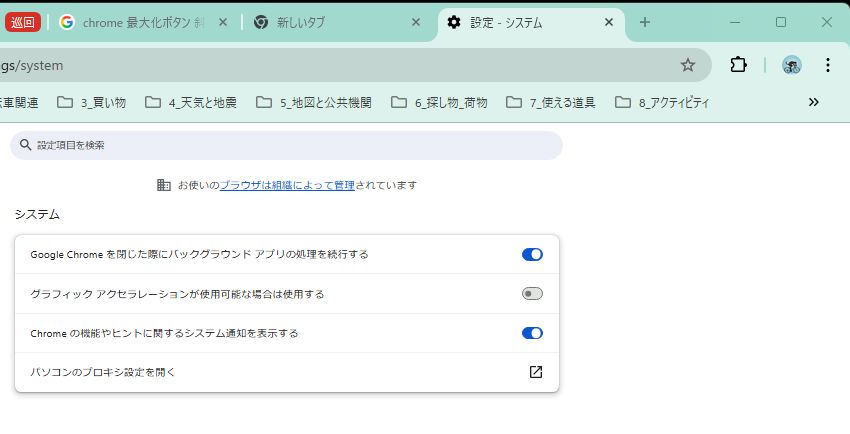
Task: Open the Extensions puzzle icon
Action: 738,65
